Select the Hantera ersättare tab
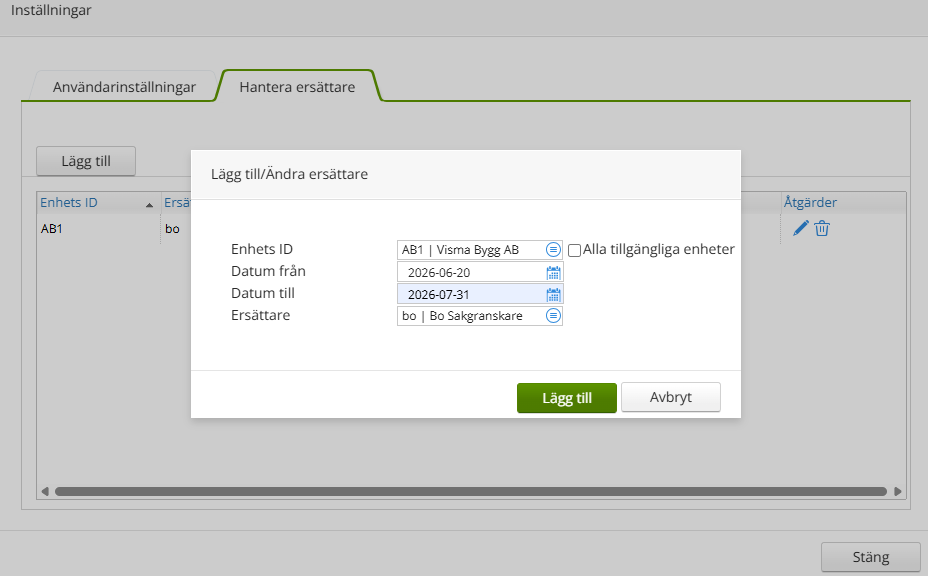928x576 pixels. click(x=297, y=87)
